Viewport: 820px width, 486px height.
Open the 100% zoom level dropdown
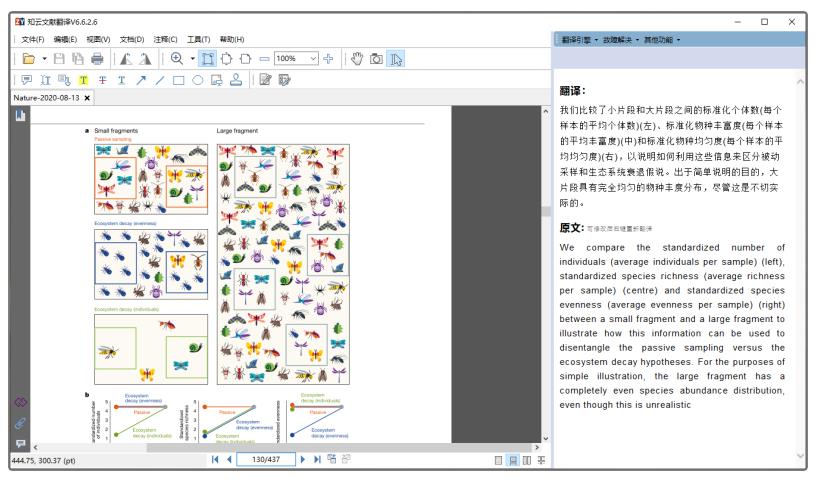click(x=314, y=59)
